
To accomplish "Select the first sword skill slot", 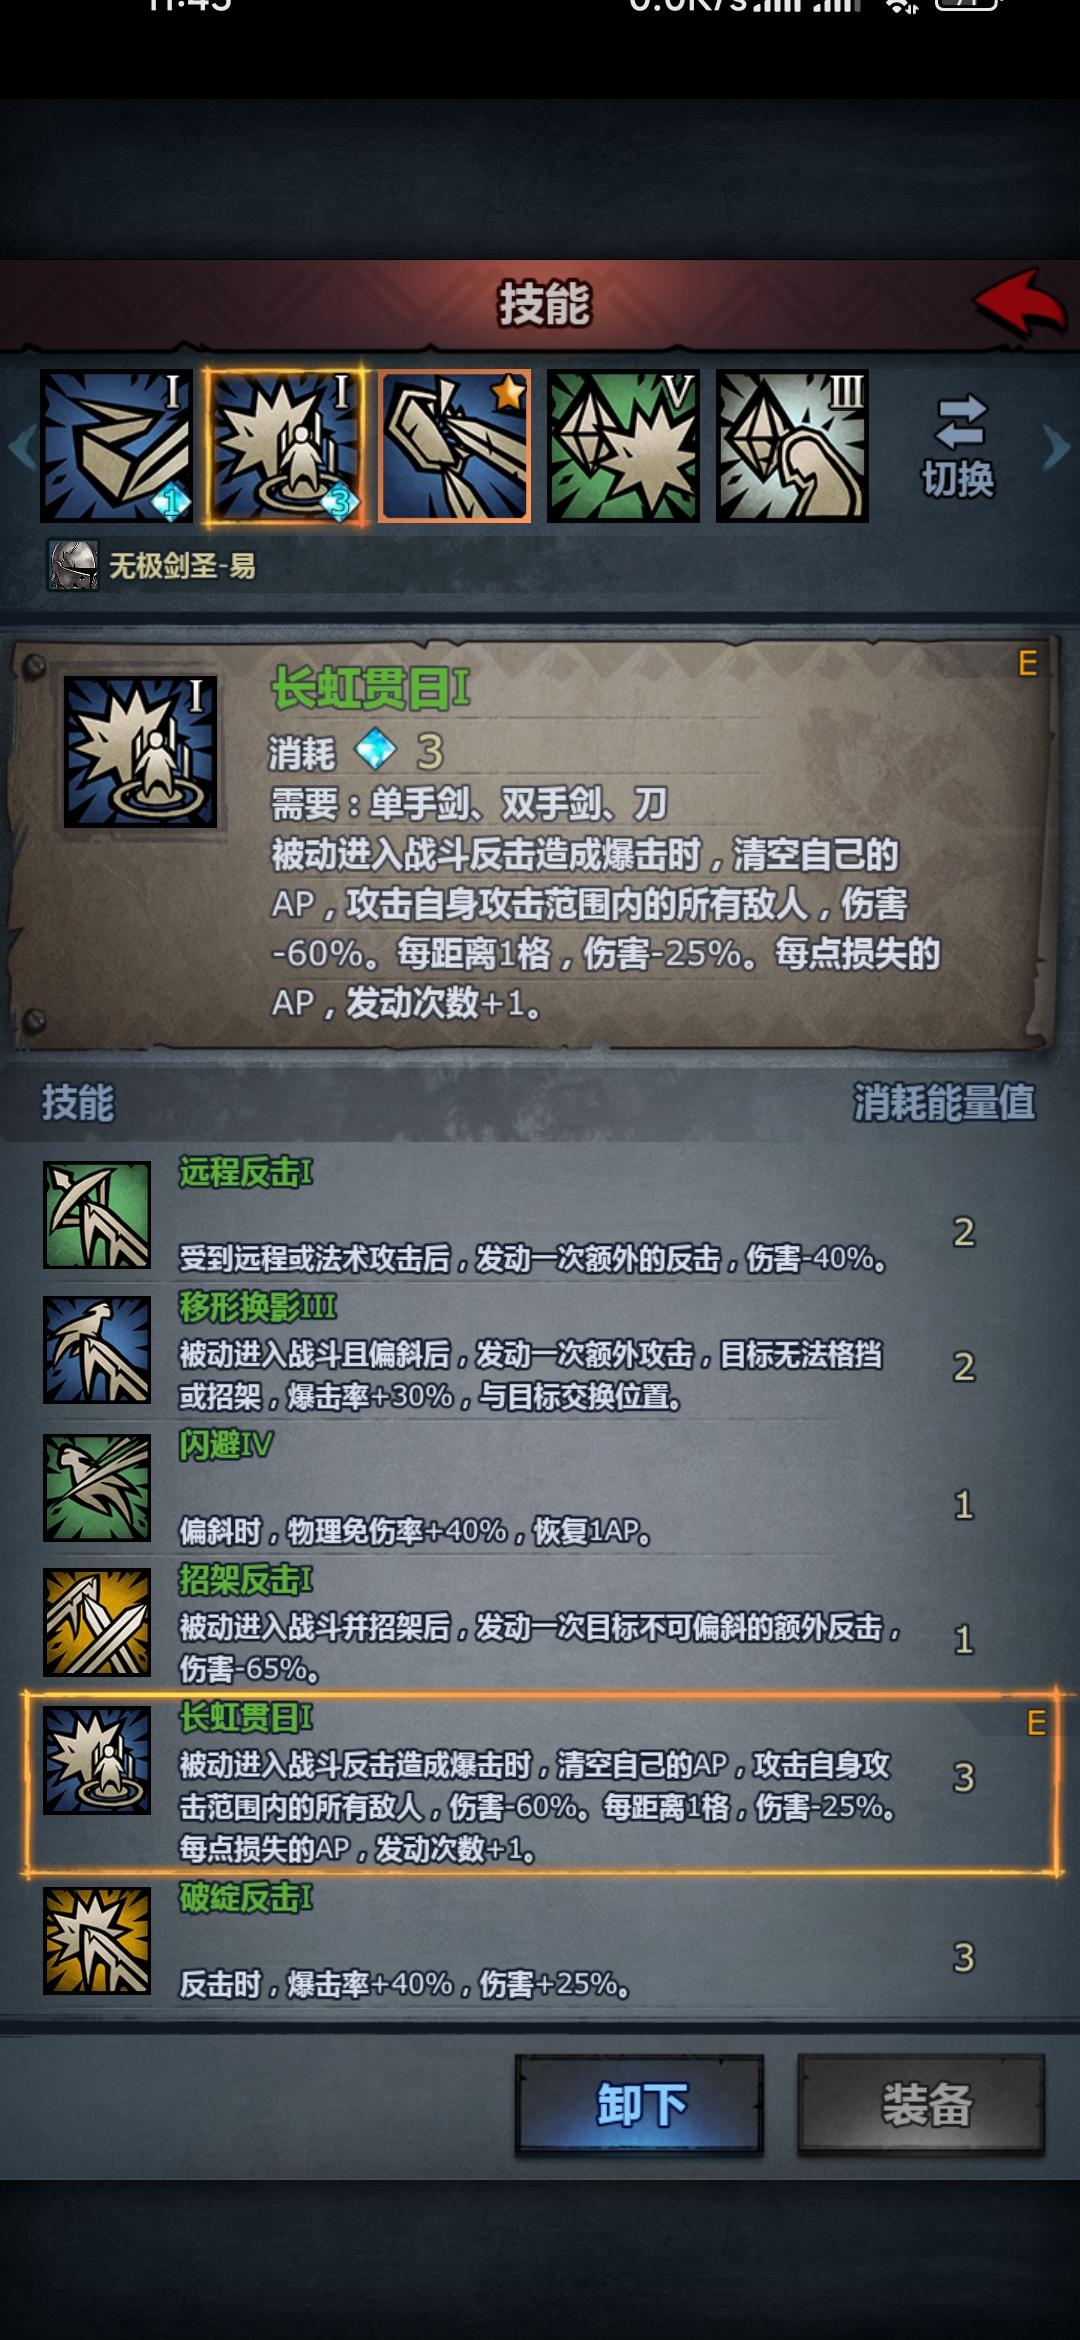I will click(x=116, y=446).
